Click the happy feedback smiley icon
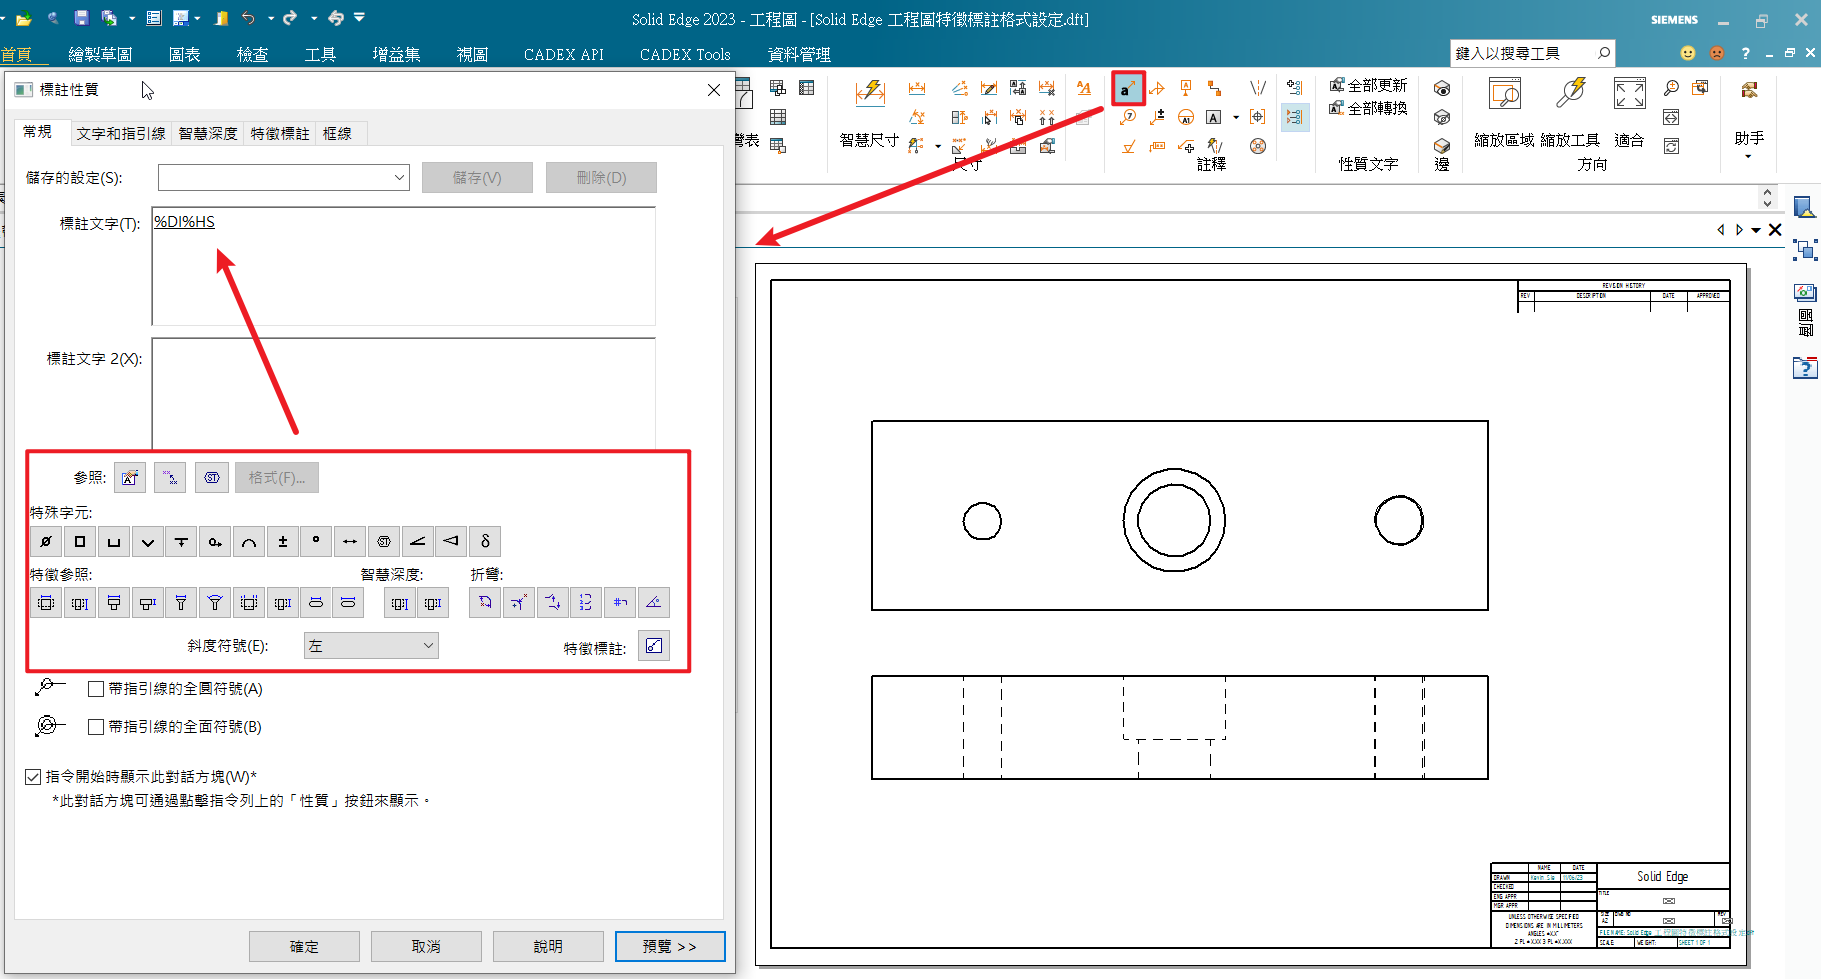This screenshot has width=1821, height=979. (x=1688, y=53)
